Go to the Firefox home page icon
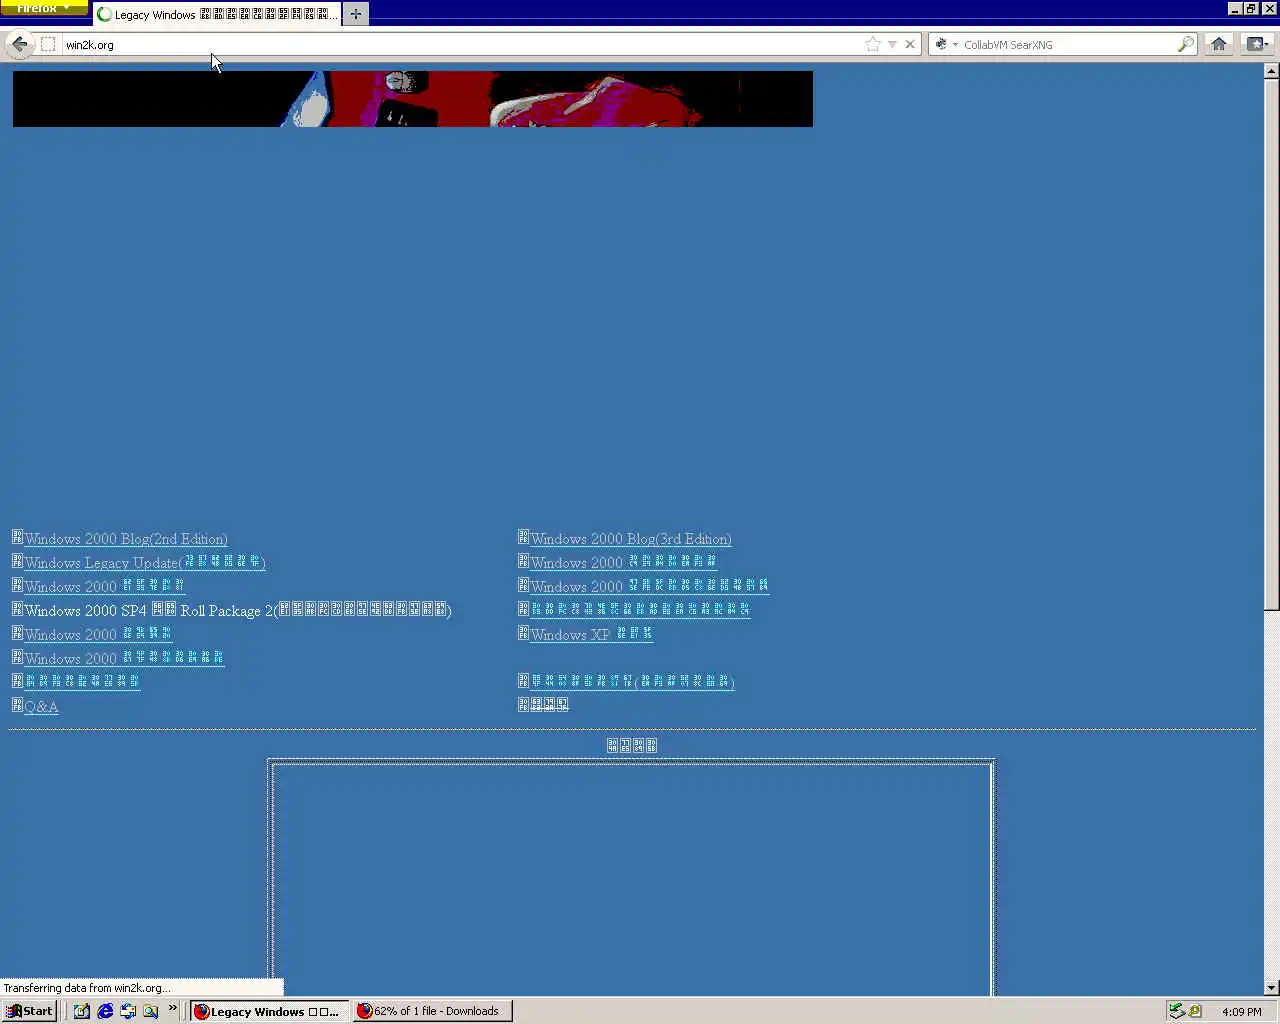This screenshot has height=1024, width=1280. pos(1218,44)
